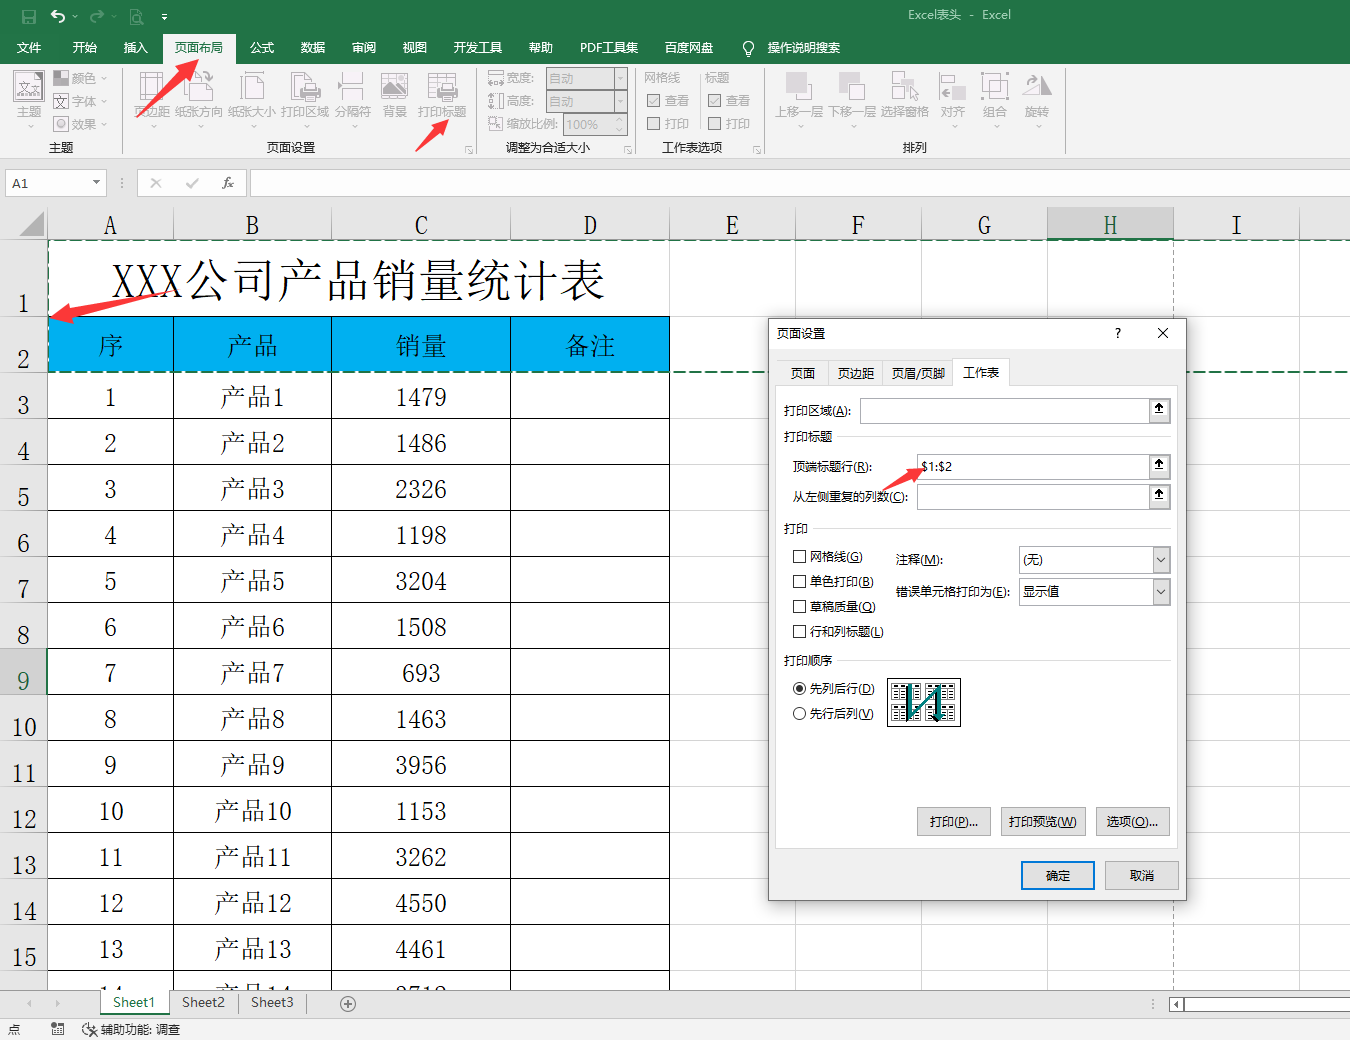Image resolution: width=1350 pixels, height=1040 pixels.
Task: Expand 工作表选项 dialog launcher
Action: tap(757, 150)
